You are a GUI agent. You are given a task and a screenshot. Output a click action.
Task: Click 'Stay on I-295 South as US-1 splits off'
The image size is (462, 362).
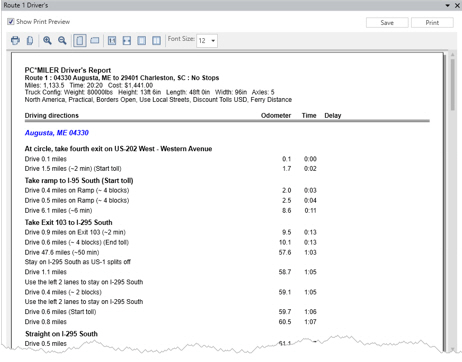click(x=78, y=262)
